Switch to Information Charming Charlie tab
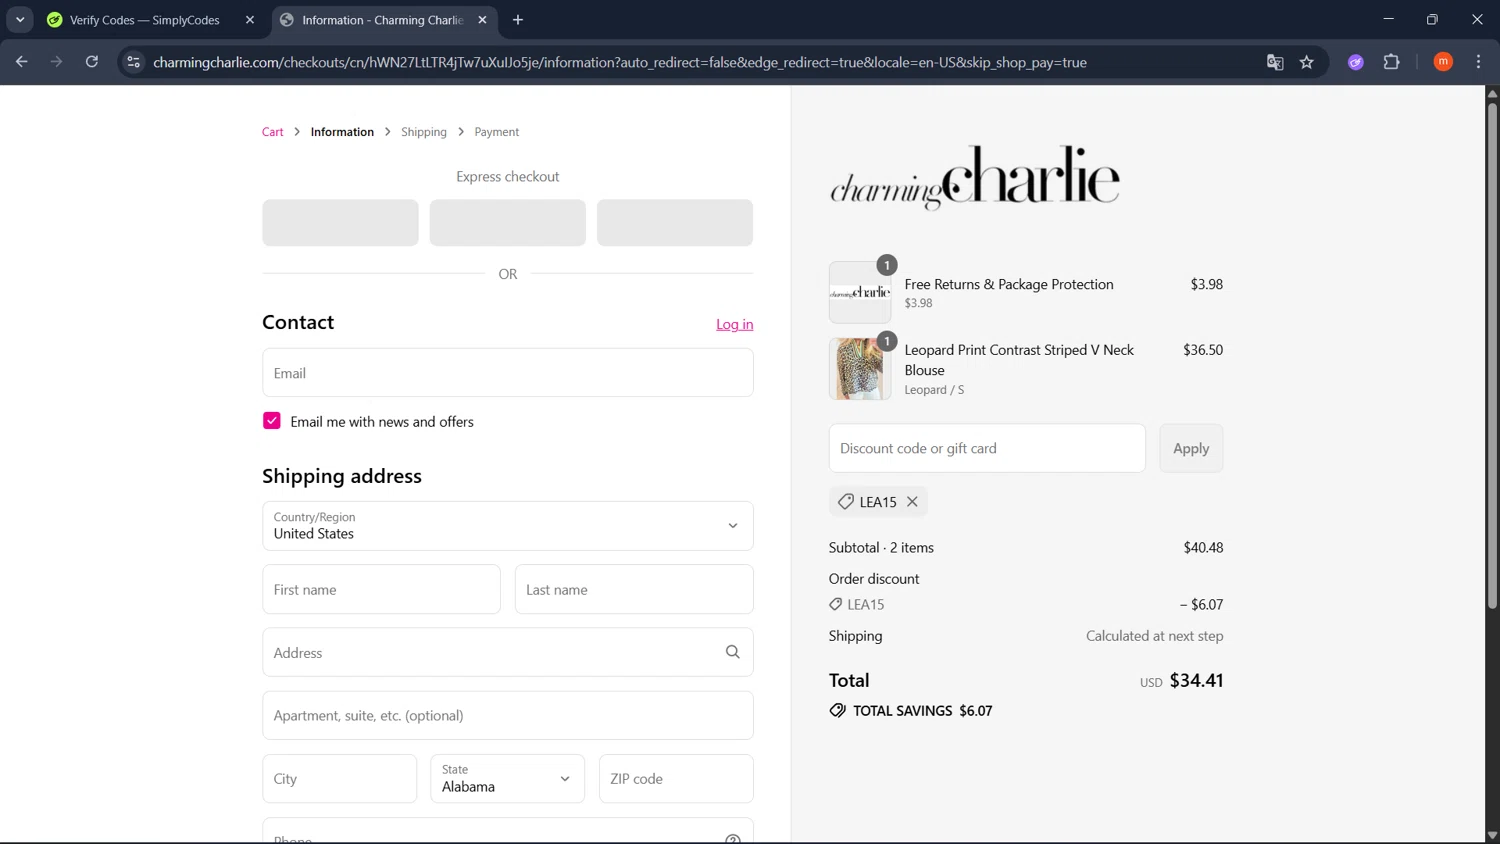The height and width of the screenshot is (844, 1500). click(x=383, y=20)
